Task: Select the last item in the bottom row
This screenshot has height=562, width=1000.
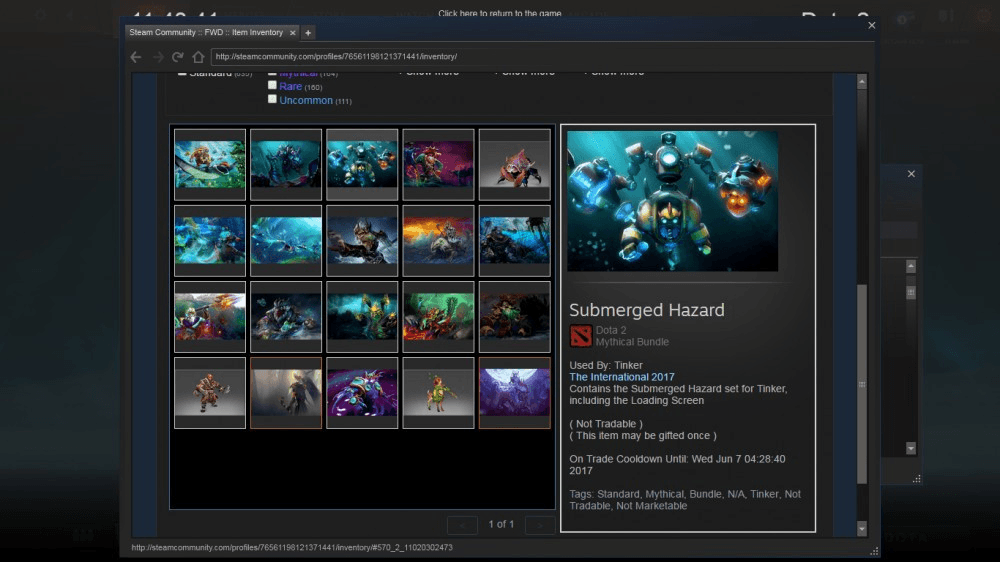Action: tap(515, 393)
